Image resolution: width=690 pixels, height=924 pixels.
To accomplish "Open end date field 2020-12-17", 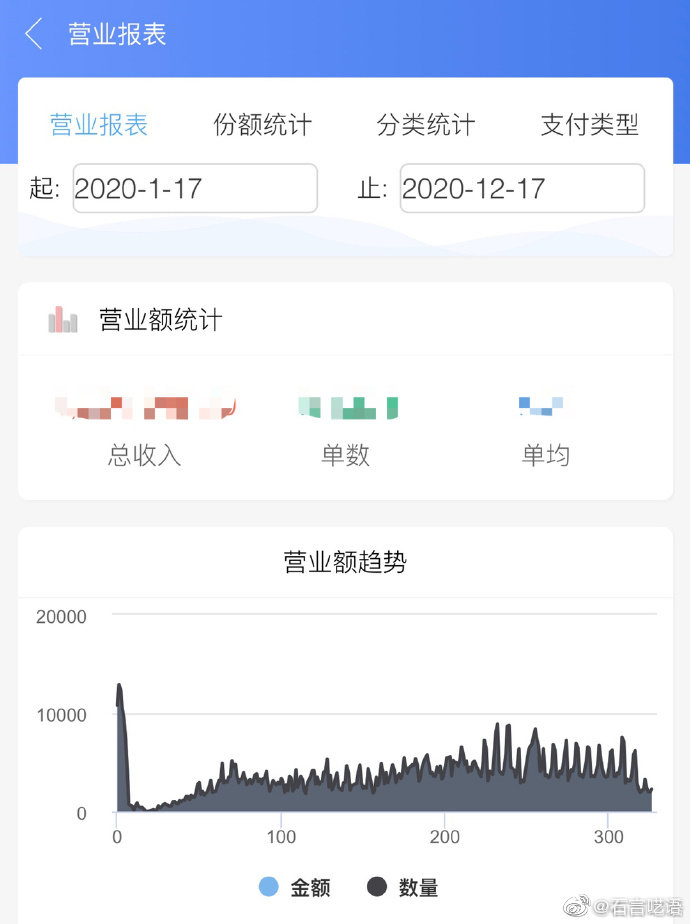I will point(522,188).
